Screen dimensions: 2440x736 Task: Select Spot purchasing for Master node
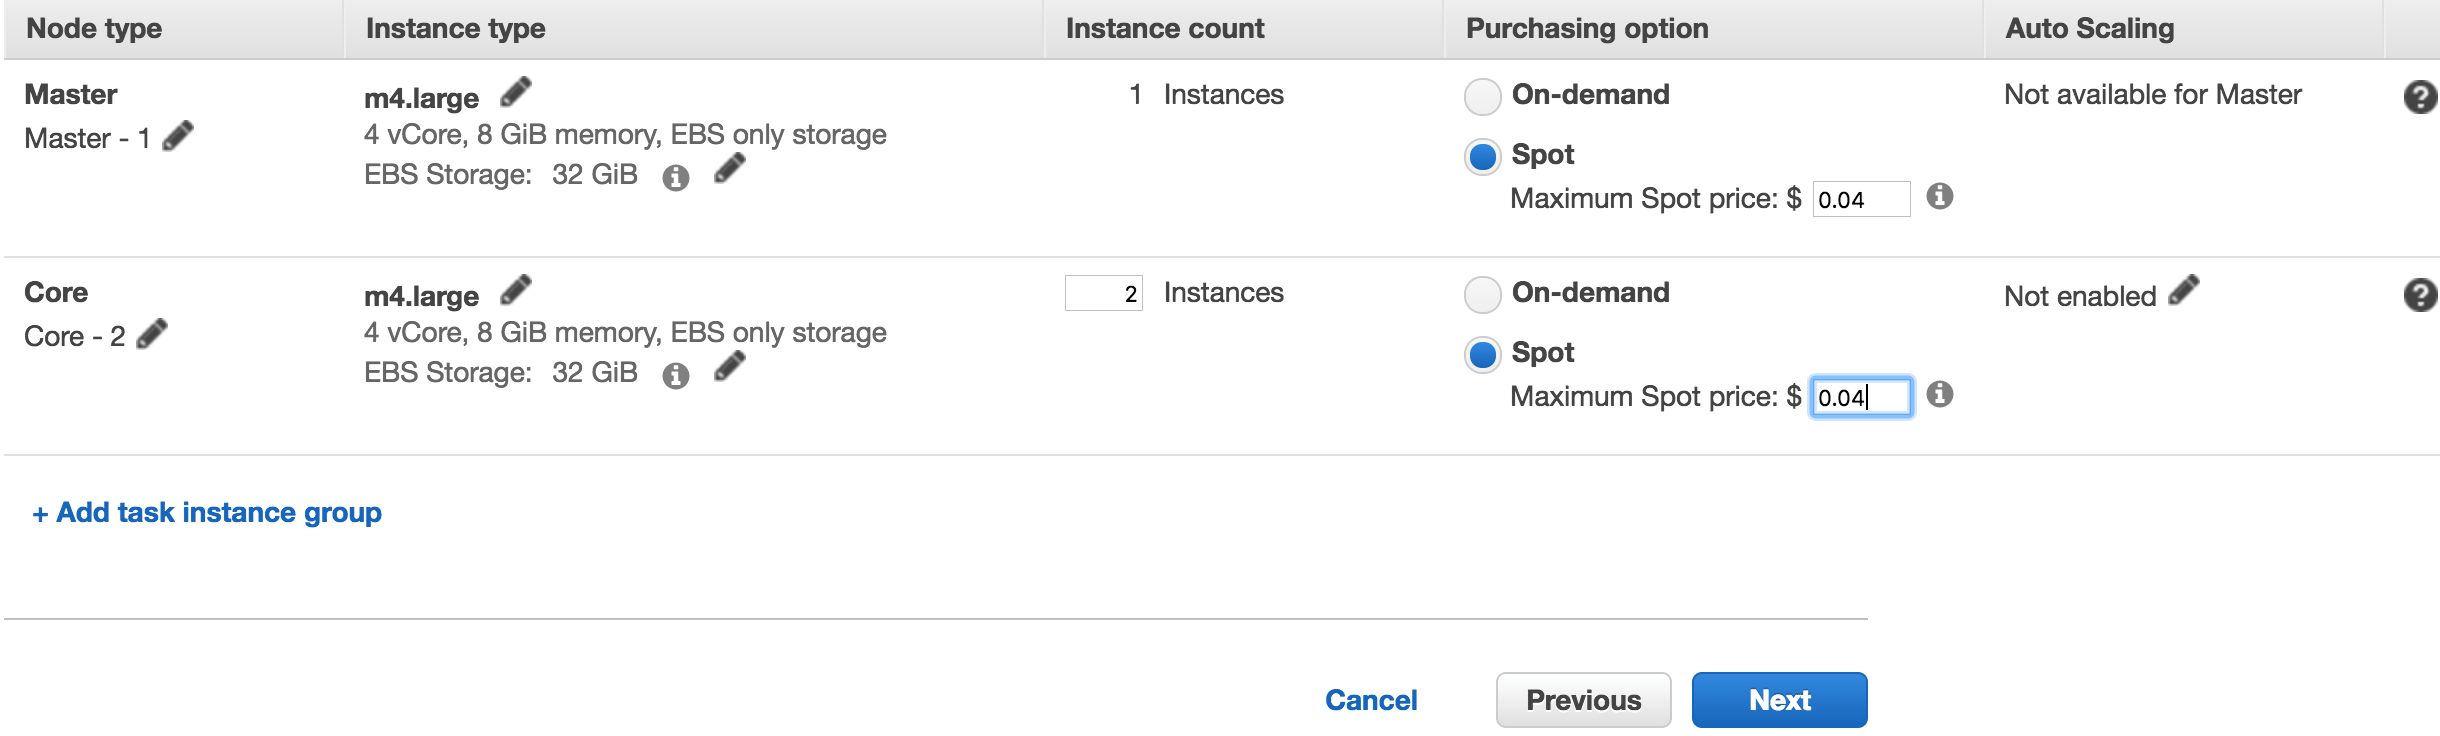tap(1483, 157)
